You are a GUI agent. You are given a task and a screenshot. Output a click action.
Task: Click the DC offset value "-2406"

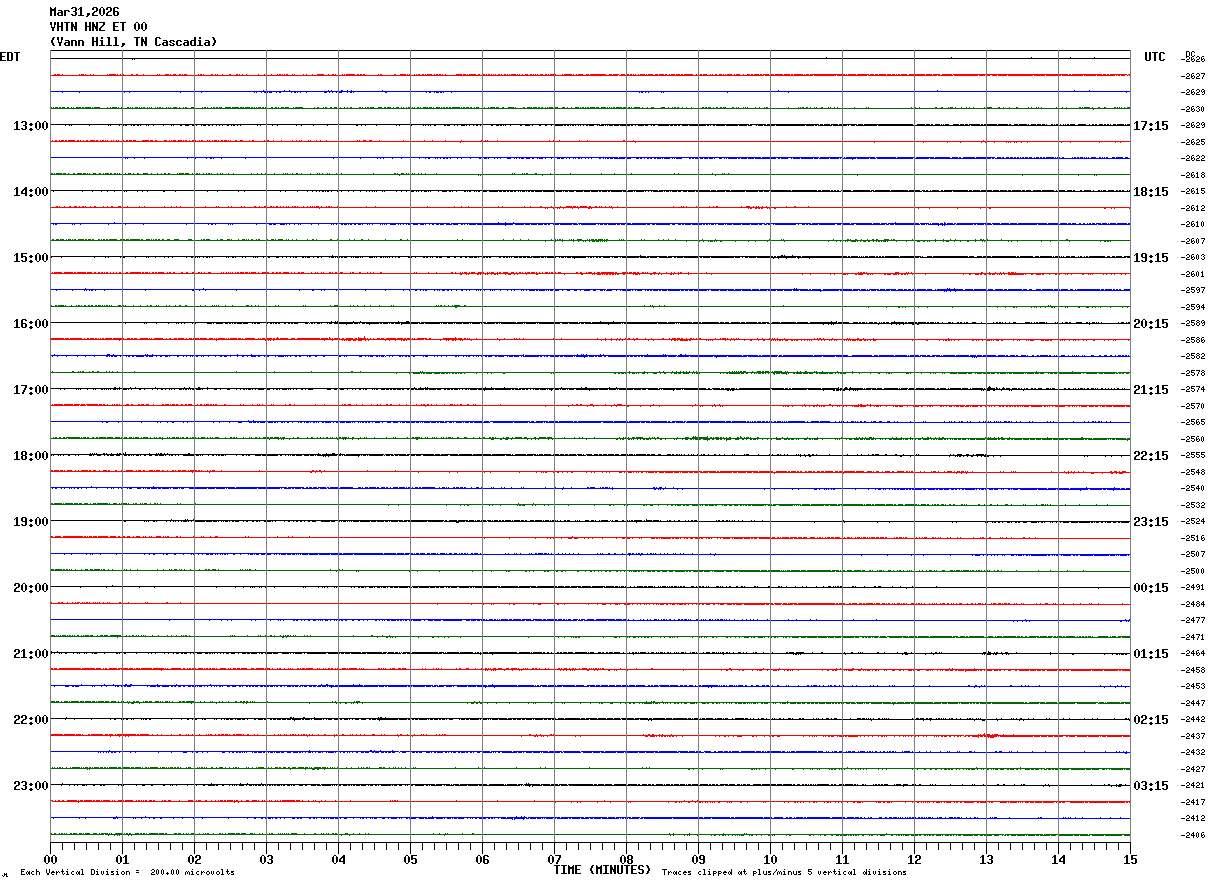pos(1193,835)
